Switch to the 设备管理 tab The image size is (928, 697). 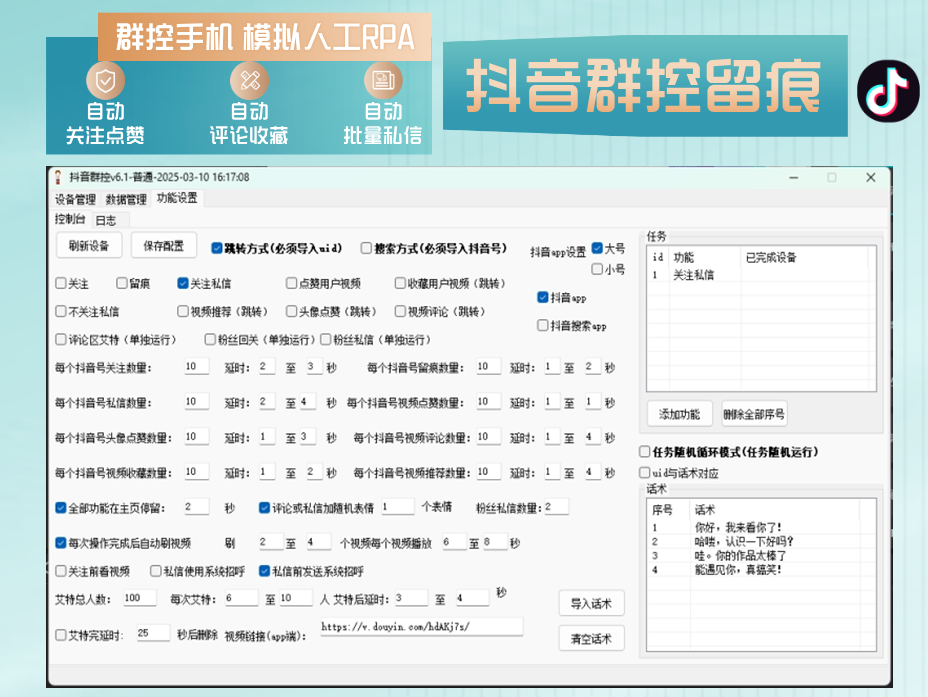75,199
